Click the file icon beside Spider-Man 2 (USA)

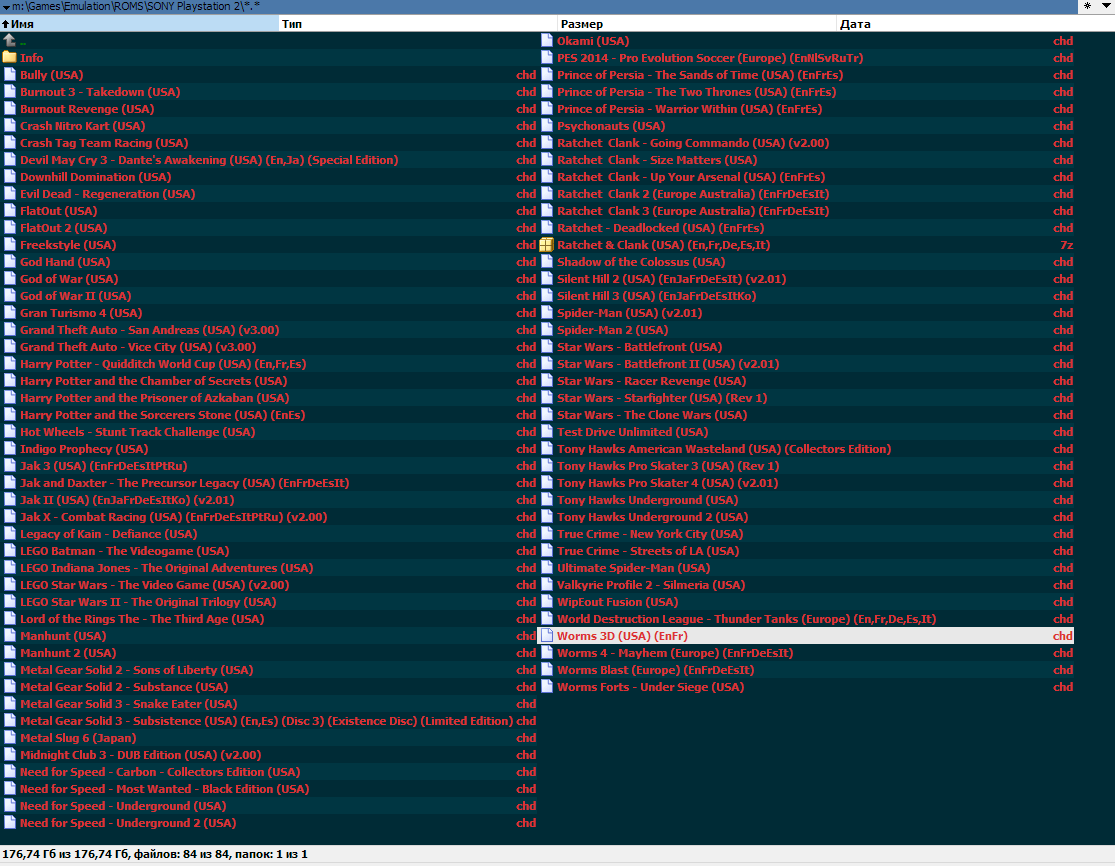click(546, 330)
